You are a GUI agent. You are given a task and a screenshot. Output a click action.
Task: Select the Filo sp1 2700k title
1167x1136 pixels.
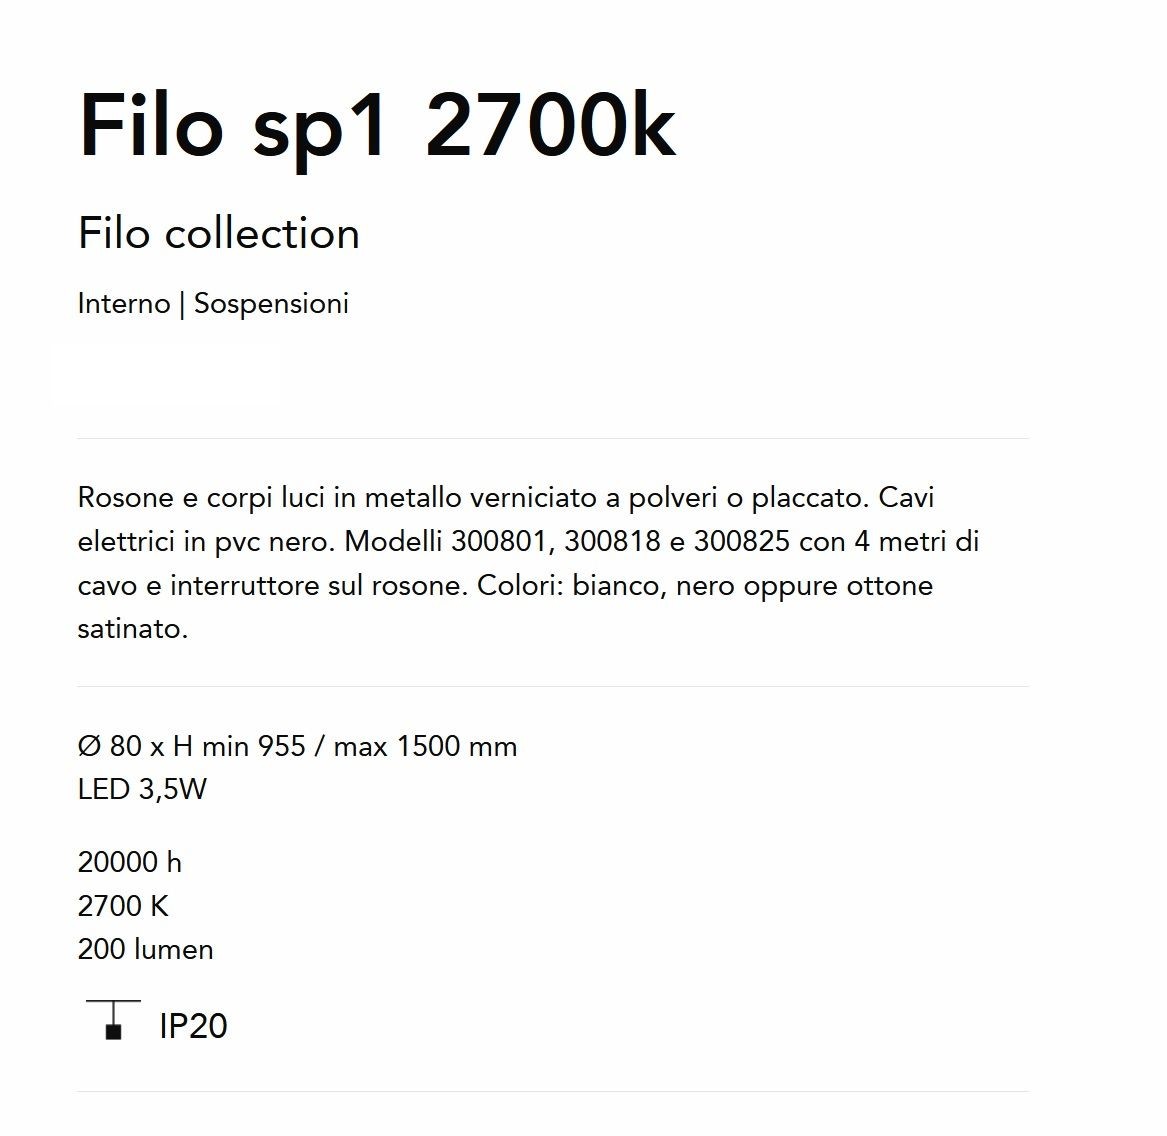(377, 127)
